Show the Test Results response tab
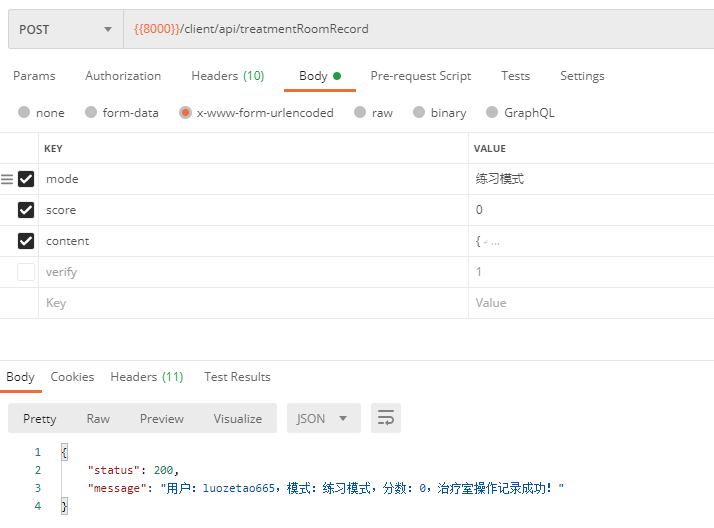Viewport: 714px width, 528px height. point(237,377)
